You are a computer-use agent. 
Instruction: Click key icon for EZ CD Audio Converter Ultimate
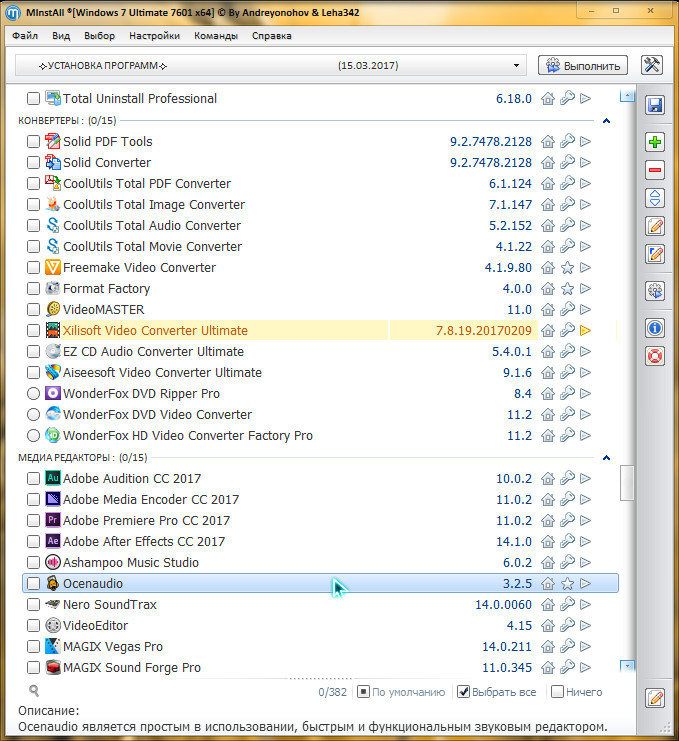(567, 351)
